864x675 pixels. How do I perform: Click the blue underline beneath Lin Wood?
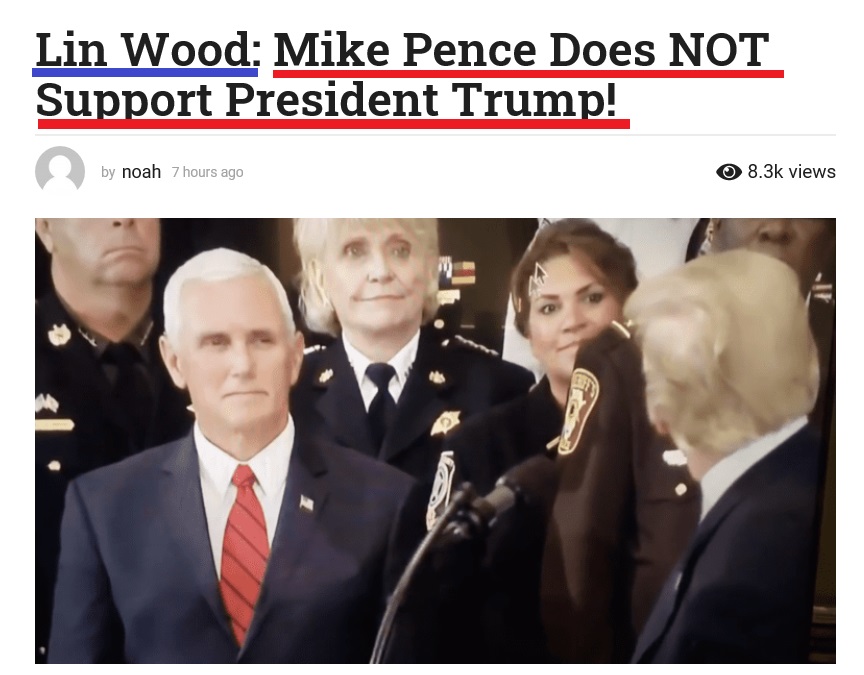145,72
